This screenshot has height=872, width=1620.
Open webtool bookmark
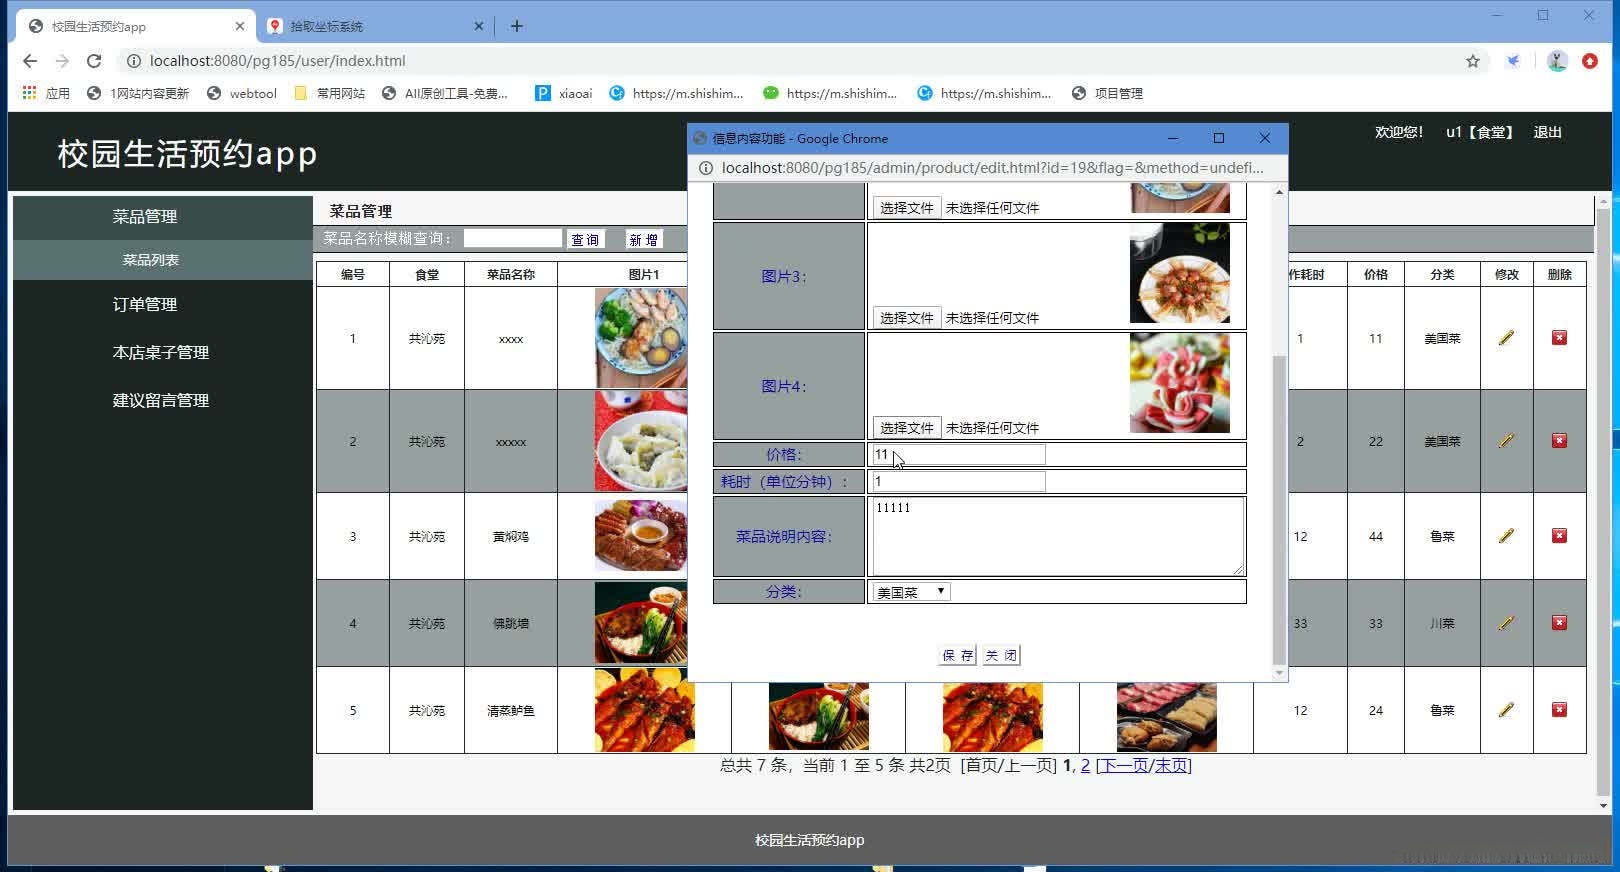(x=242, y=93)
